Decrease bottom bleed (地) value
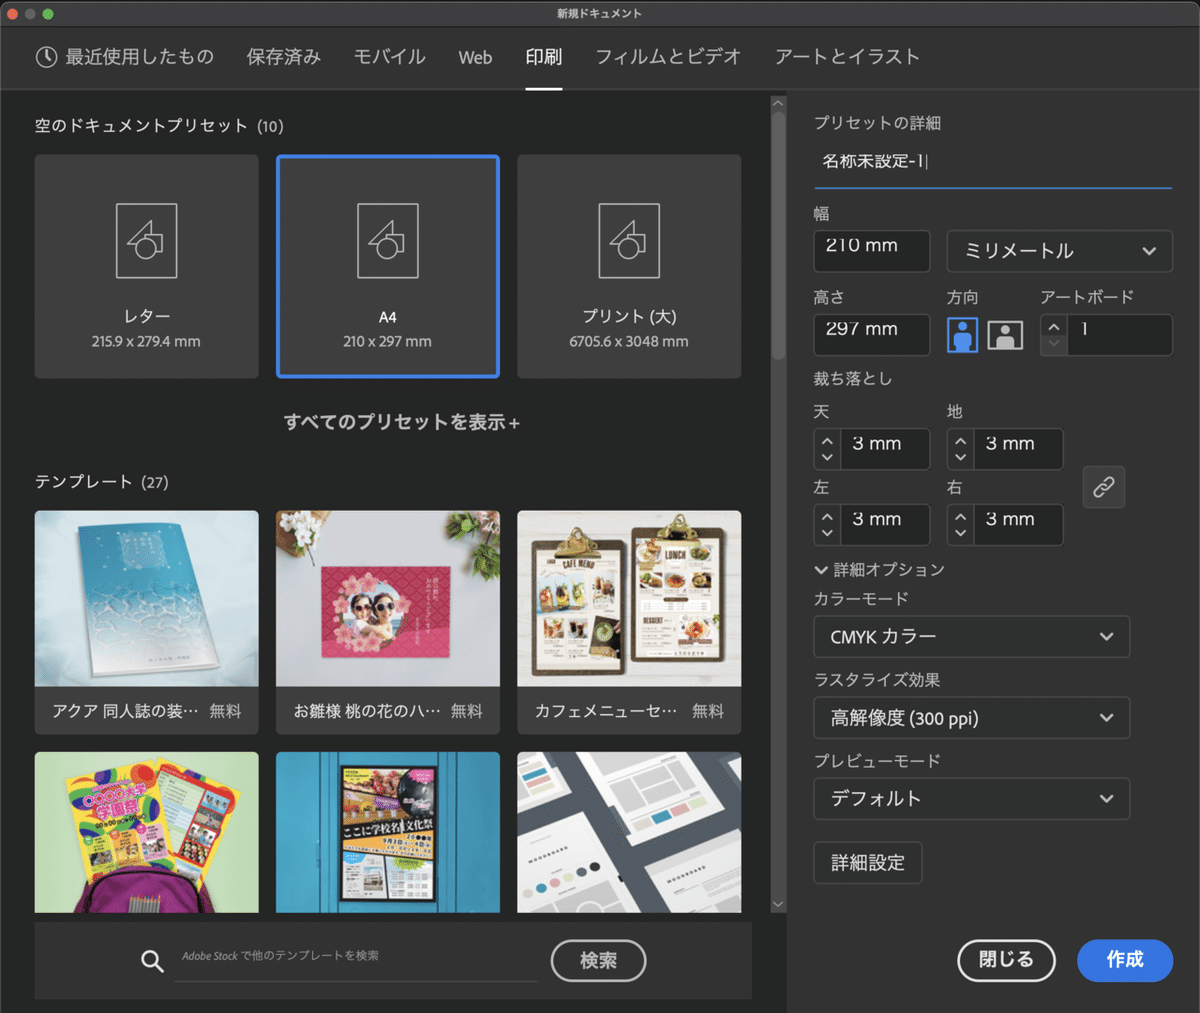 pyautogui.click(x=960, y=458)
